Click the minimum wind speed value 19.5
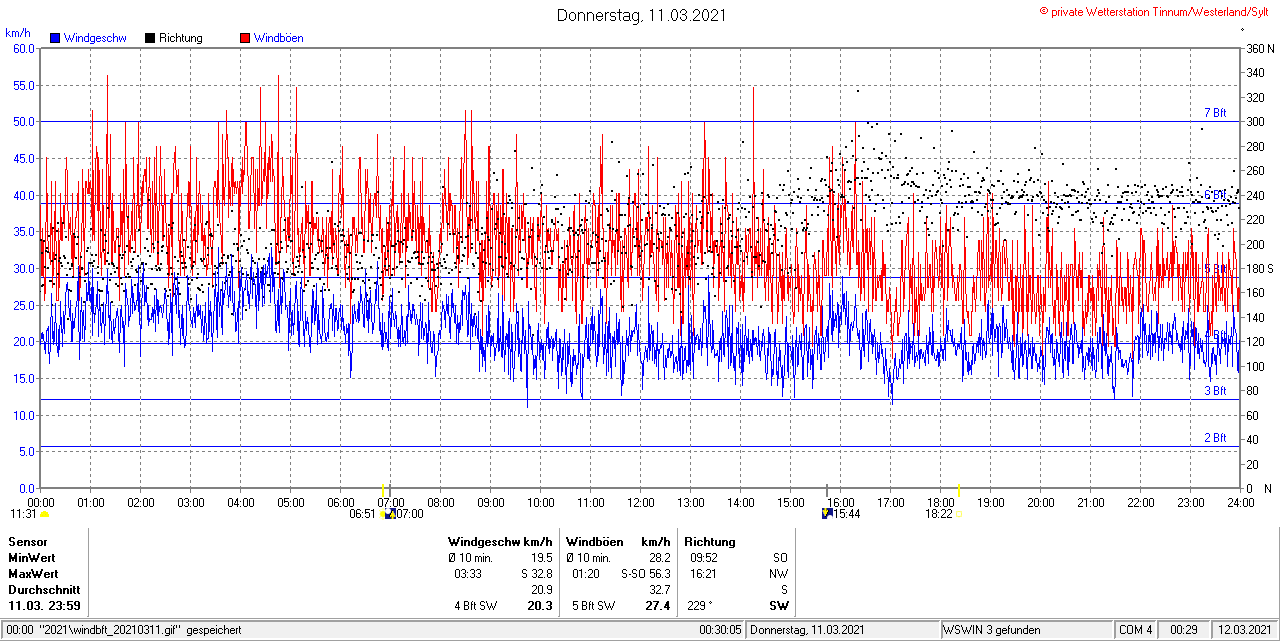1280x641 pixels. click(x=541, y=558)
